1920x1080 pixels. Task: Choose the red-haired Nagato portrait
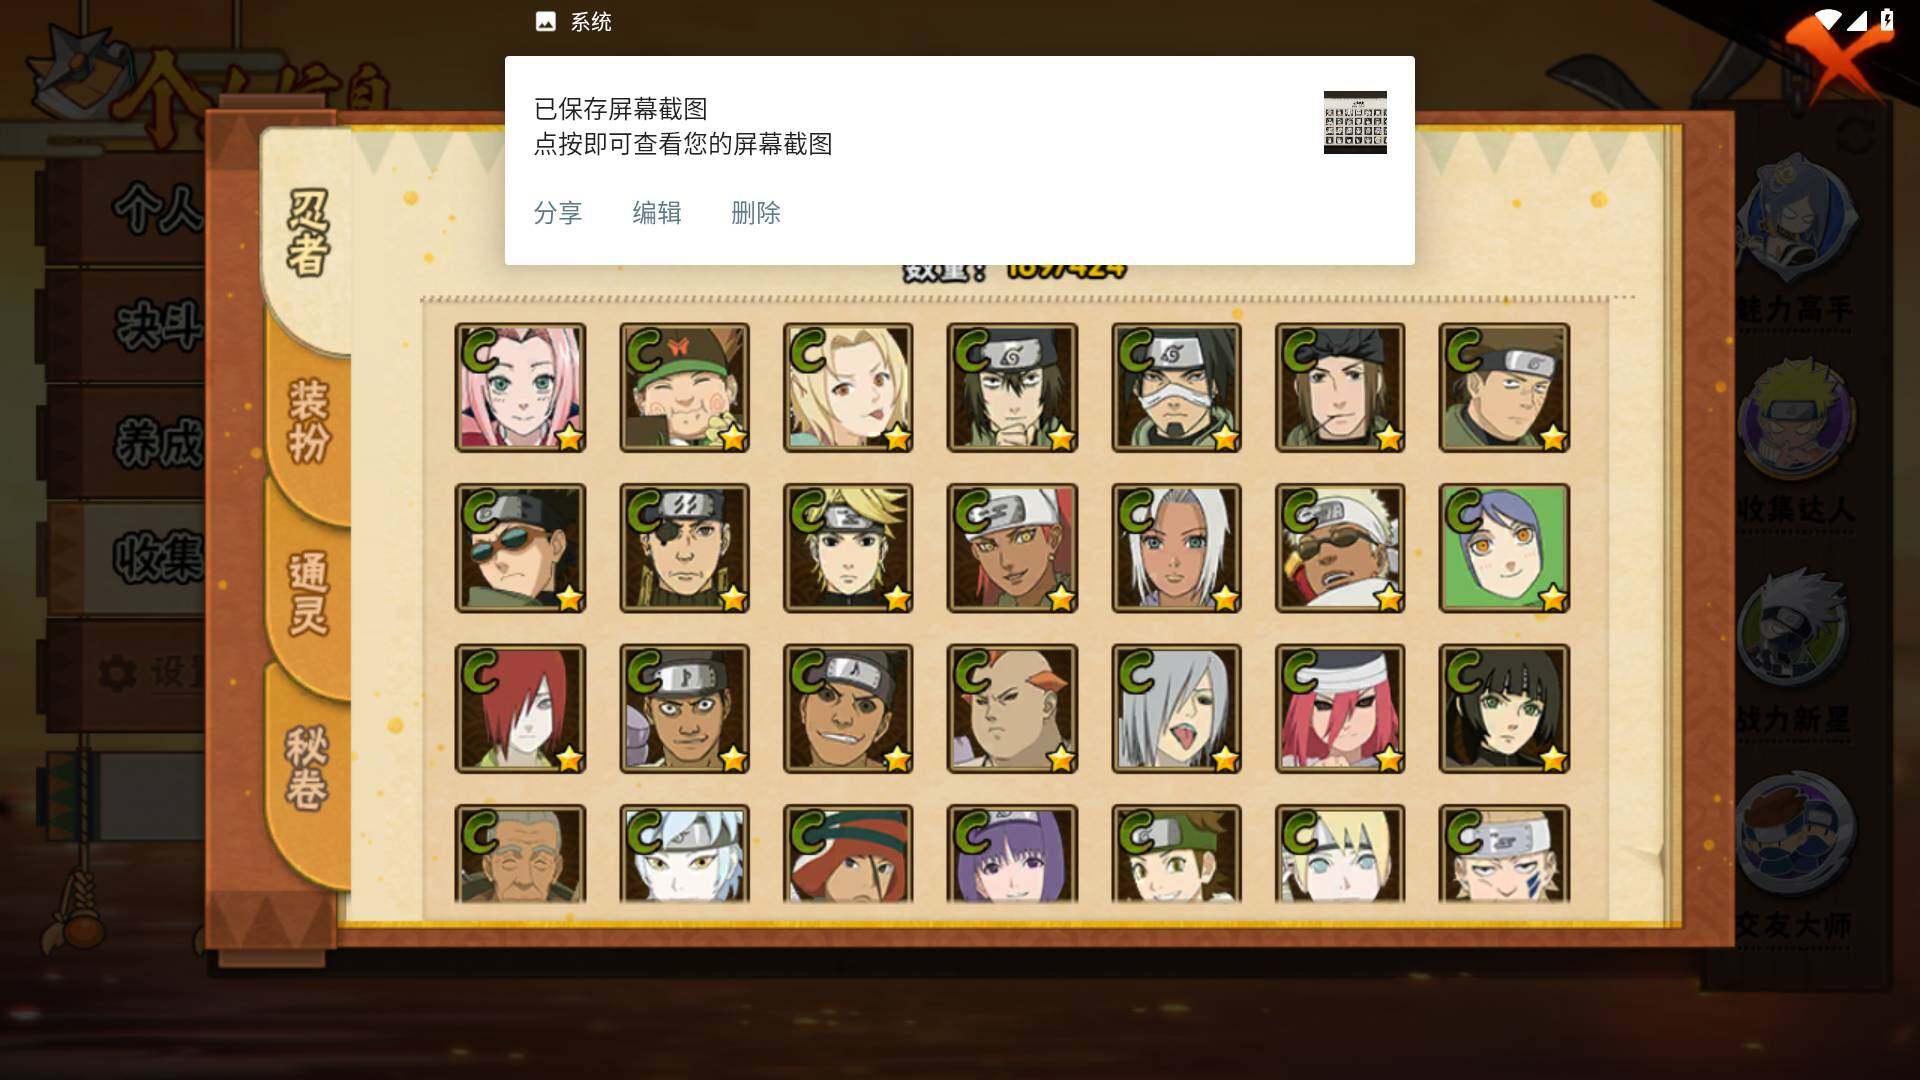point(520,708)
